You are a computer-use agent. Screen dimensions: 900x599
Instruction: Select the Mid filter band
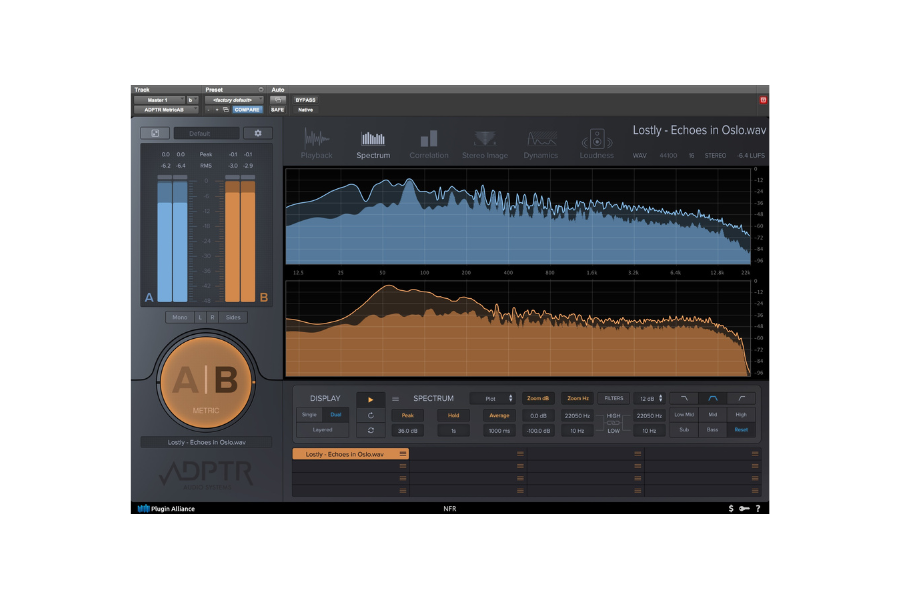pos(713,415)
